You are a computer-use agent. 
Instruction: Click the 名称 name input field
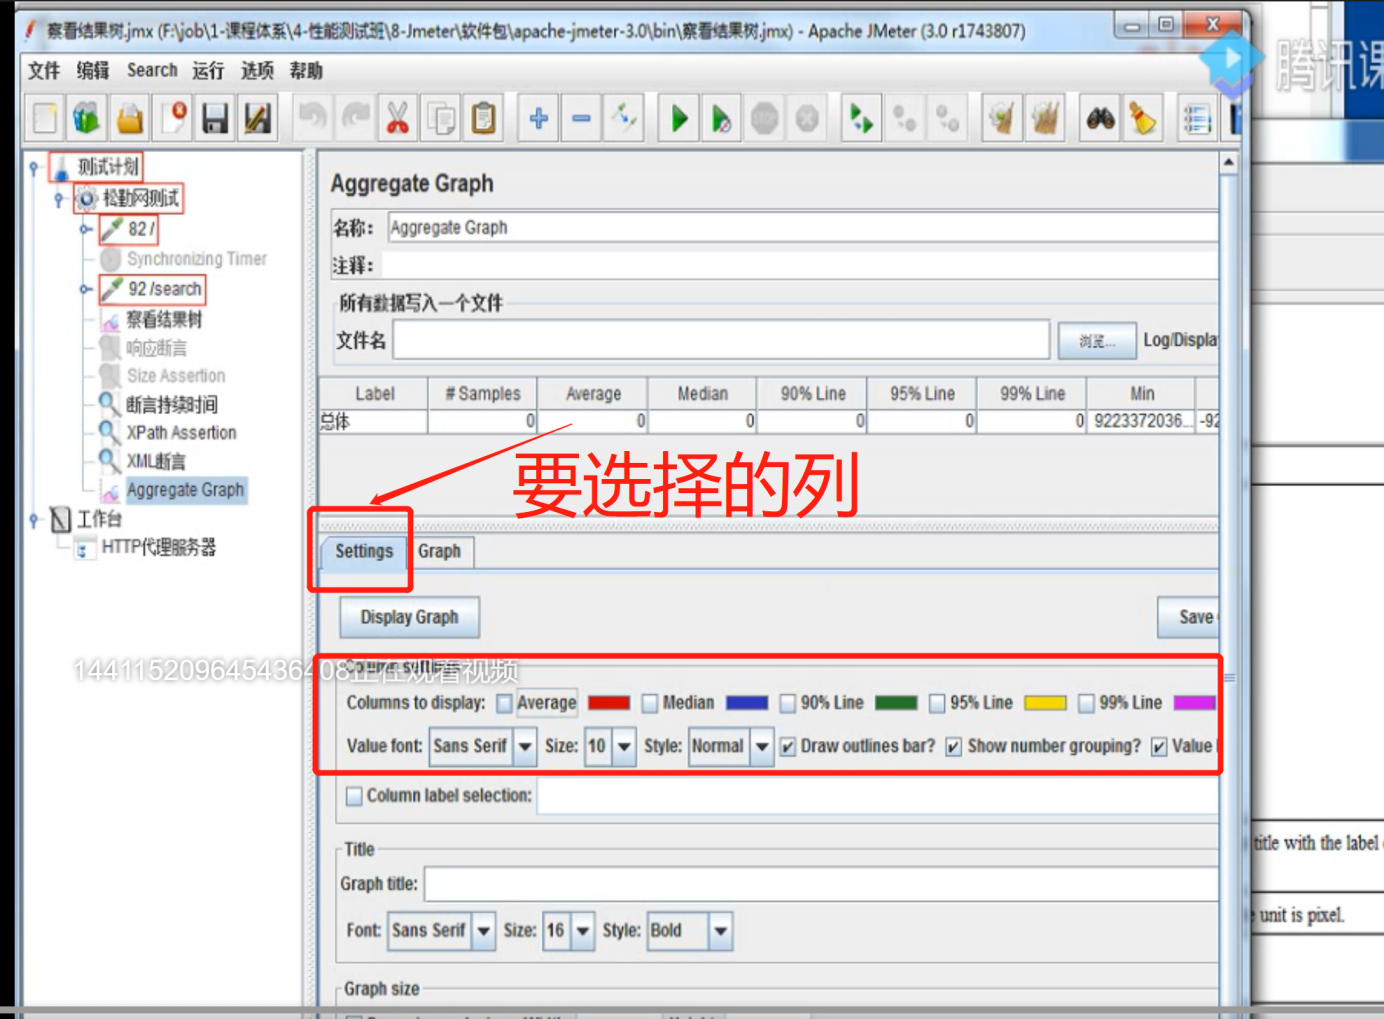[x=803, y=228]
